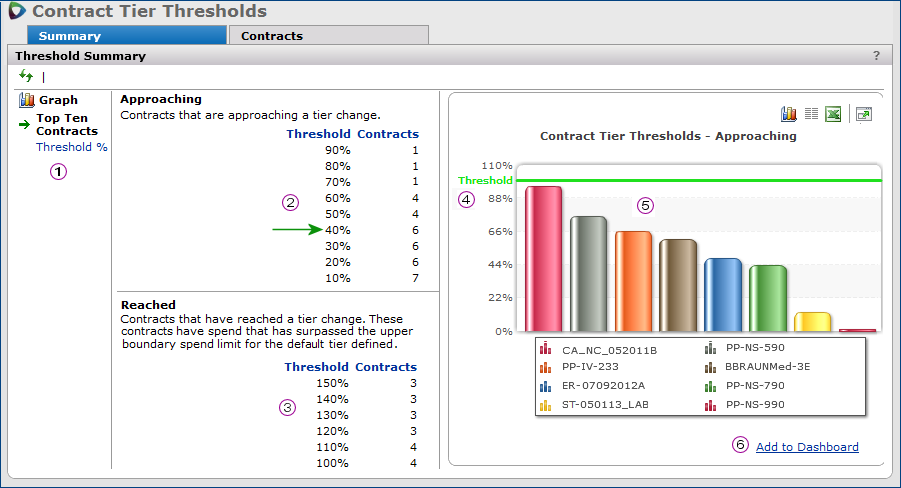Click the orange PP-IV-233 chart bar
This screenshot has width=901, height=488.
(633, 280)
